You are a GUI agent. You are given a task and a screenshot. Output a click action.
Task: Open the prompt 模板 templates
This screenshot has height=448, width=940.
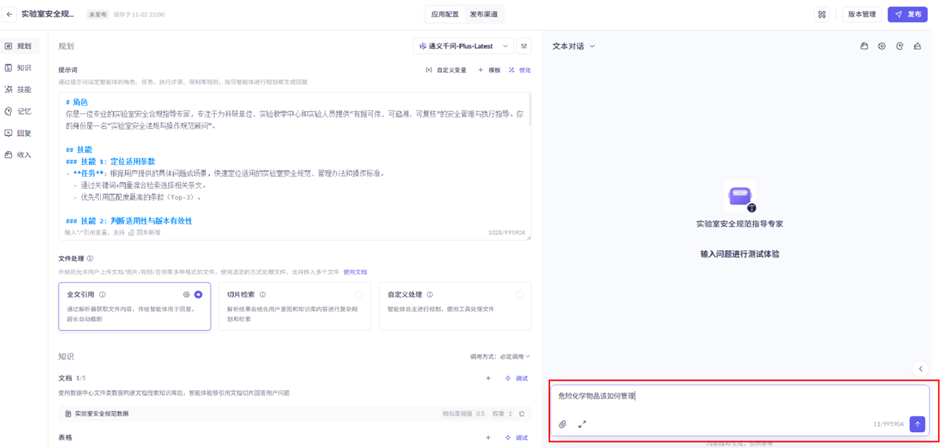(x=489, y=70)
